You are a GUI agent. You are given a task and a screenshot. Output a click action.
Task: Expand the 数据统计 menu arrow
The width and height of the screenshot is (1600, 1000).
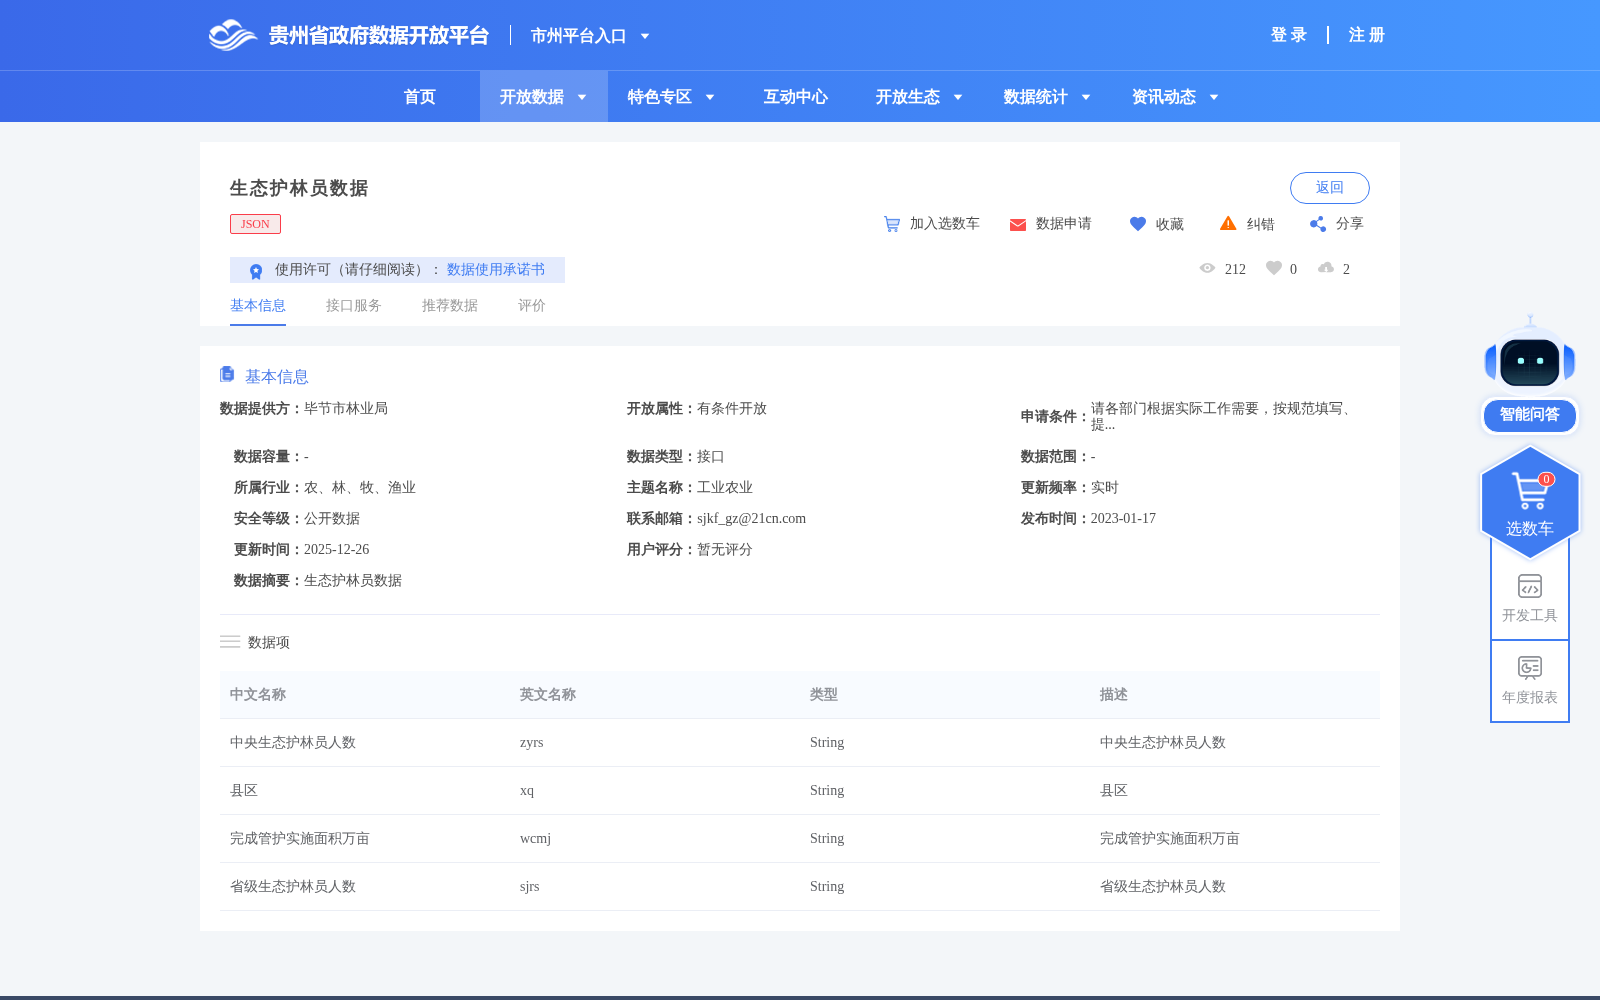(x=1086, y=98)
